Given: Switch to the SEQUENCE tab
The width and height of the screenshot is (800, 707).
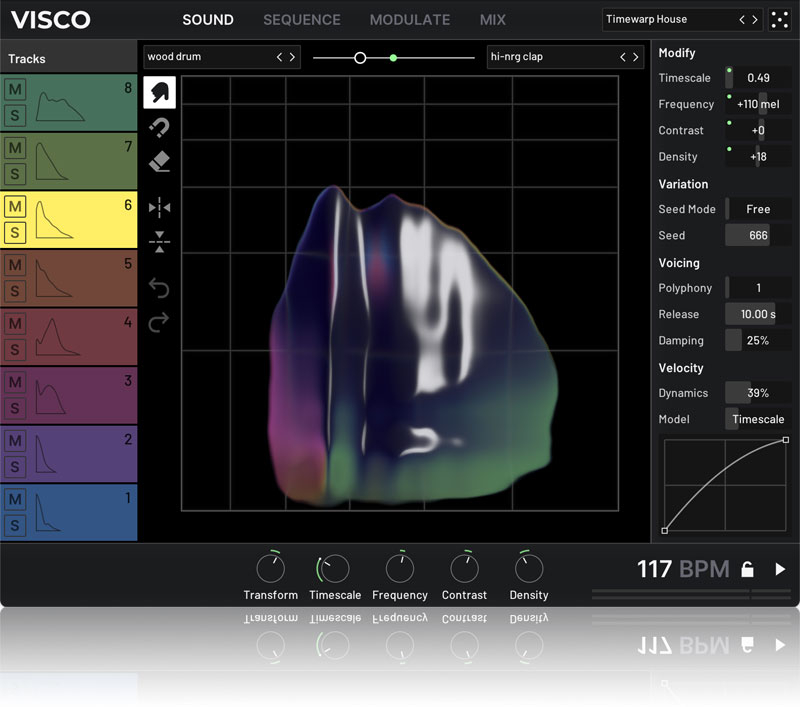Looking at the screenshot, I should 301,20.
